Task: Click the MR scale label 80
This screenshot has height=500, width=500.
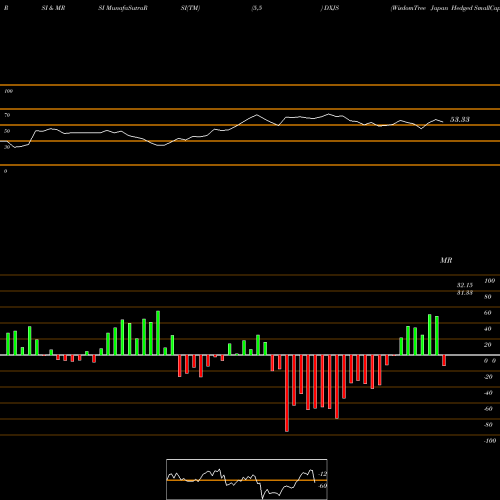Action: (x=488, y=297)
